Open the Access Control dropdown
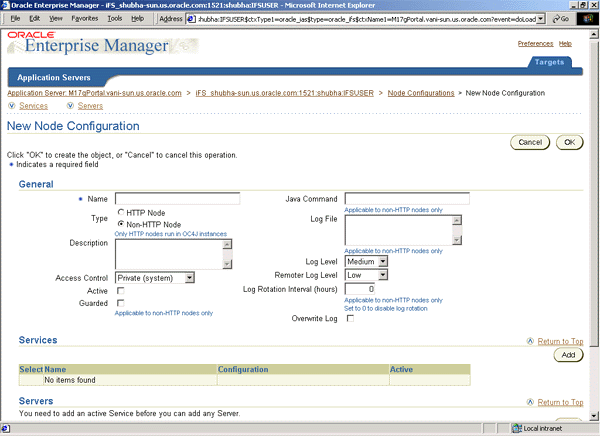Screen dimensions: 600x436 pos(155,278)
